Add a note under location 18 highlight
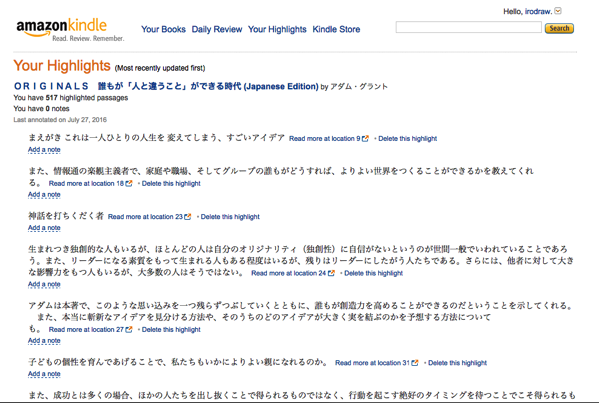Image resolution: width=599 pixels, height=403 pixels. click(44, 194)
